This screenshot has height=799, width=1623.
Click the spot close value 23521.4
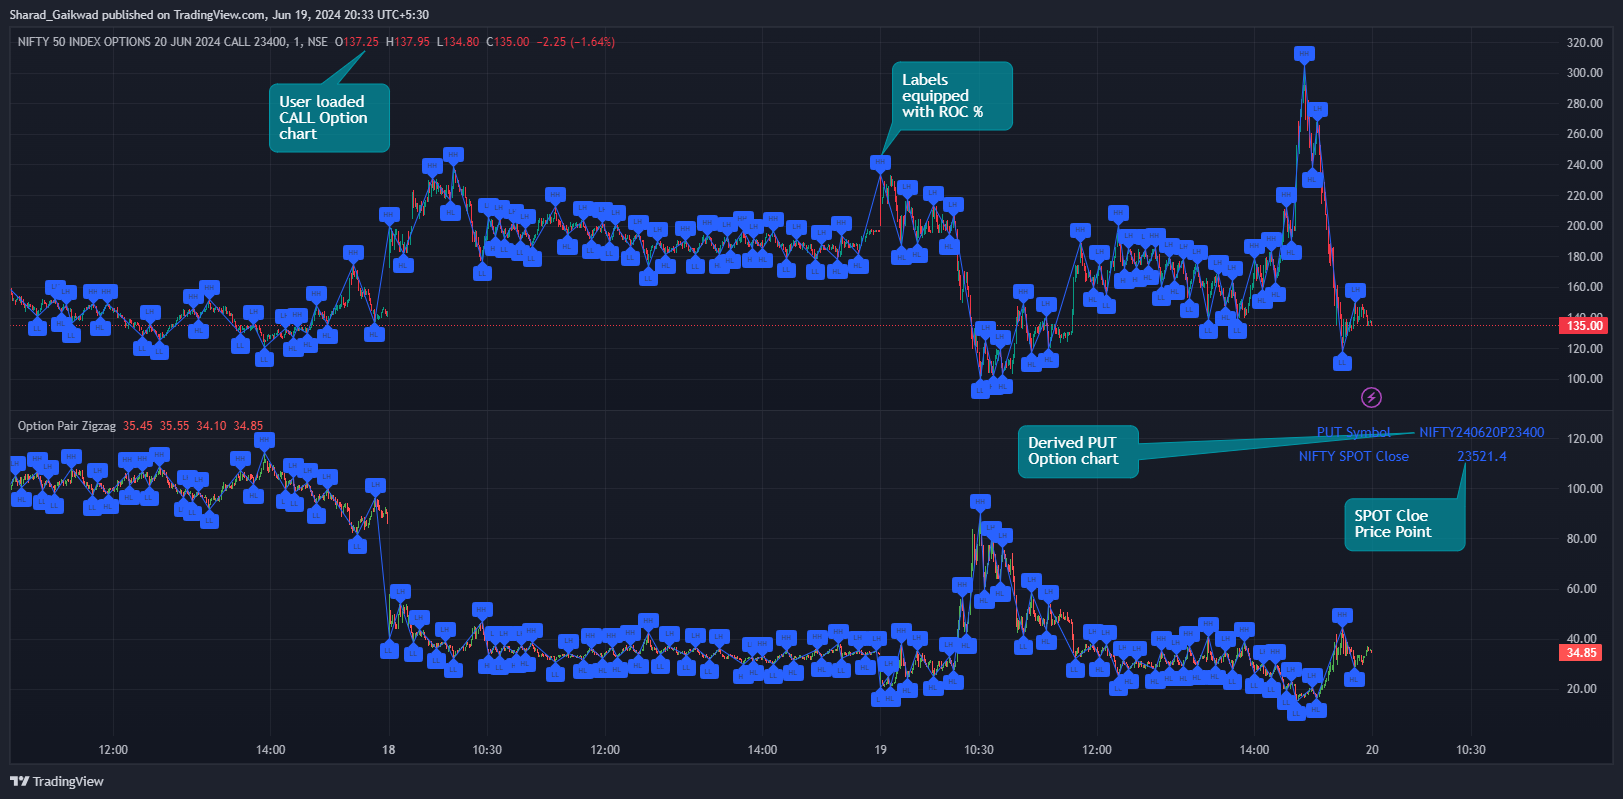click(1481, 457)
